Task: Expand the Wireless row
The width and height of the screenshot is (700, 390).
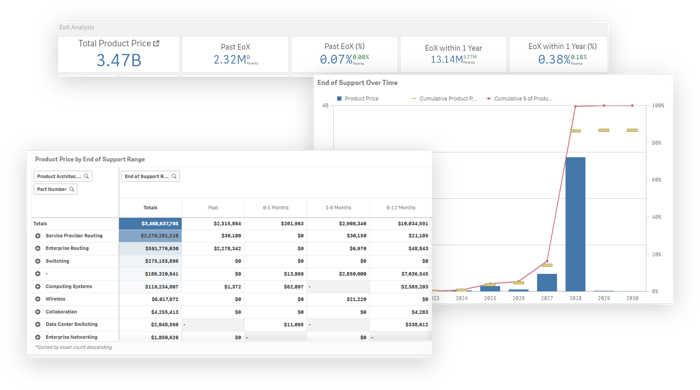Action: [x=38, y=299]
